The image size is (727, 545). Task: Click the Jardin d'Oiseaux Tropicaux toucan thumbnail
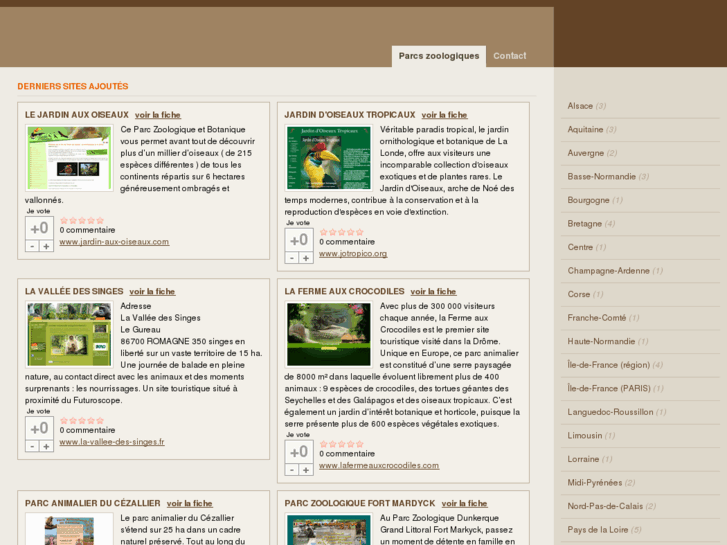click(329, 158)
